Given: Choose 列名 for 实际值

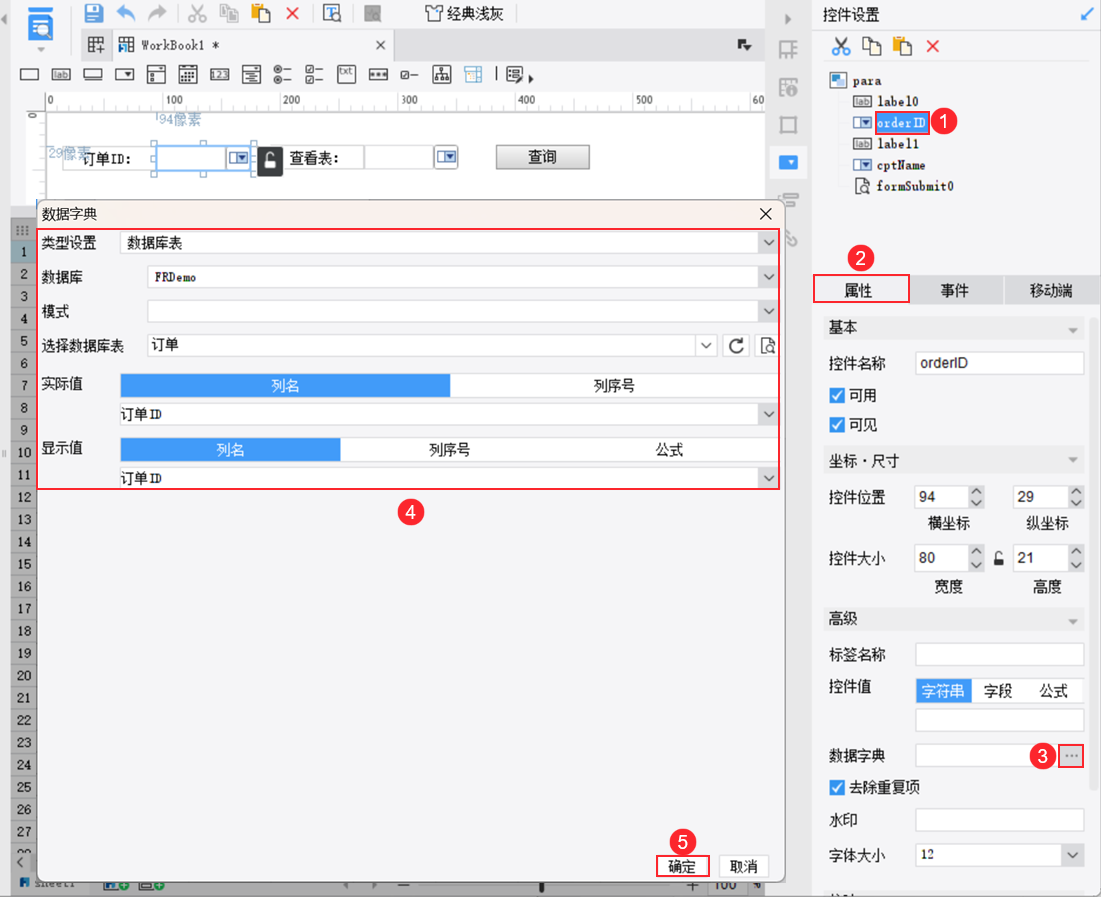Looking at the screenshot, I should (x=285, y=386).
